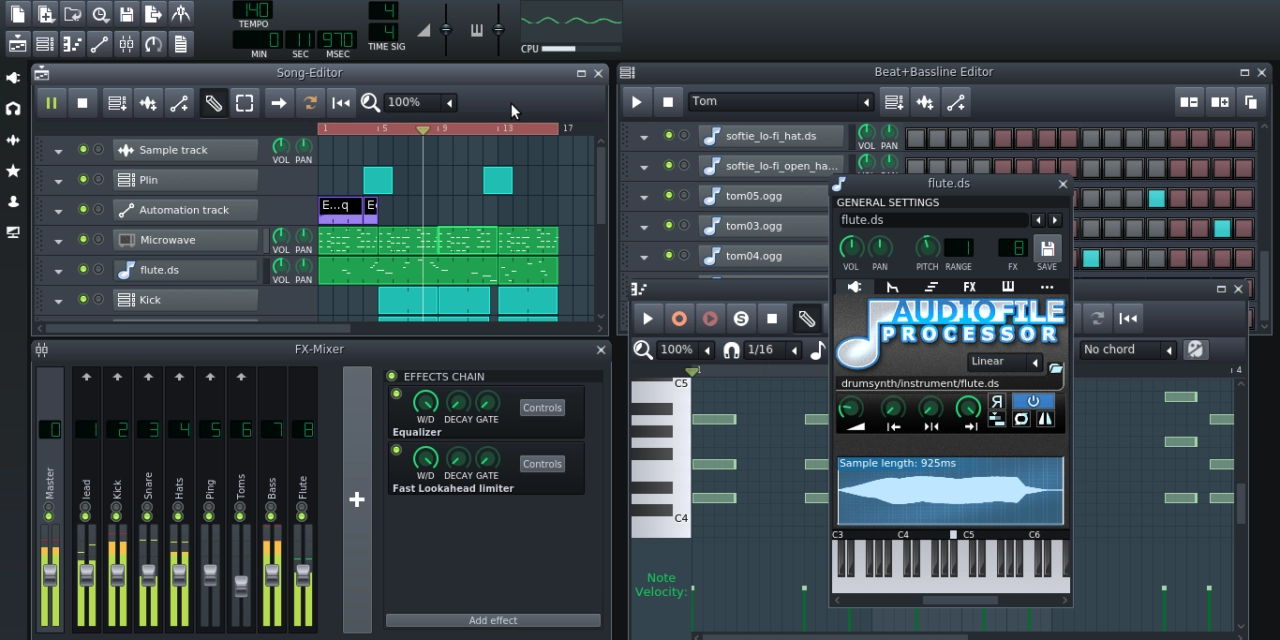Viewport: 1280px width, 640px height.
Task: Open the No chord dropdown
Action: coord(1167,349)
